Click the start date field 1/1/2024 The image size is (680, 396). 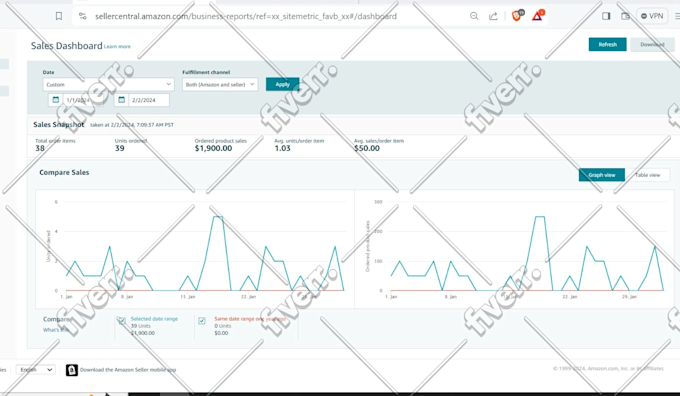83,100
